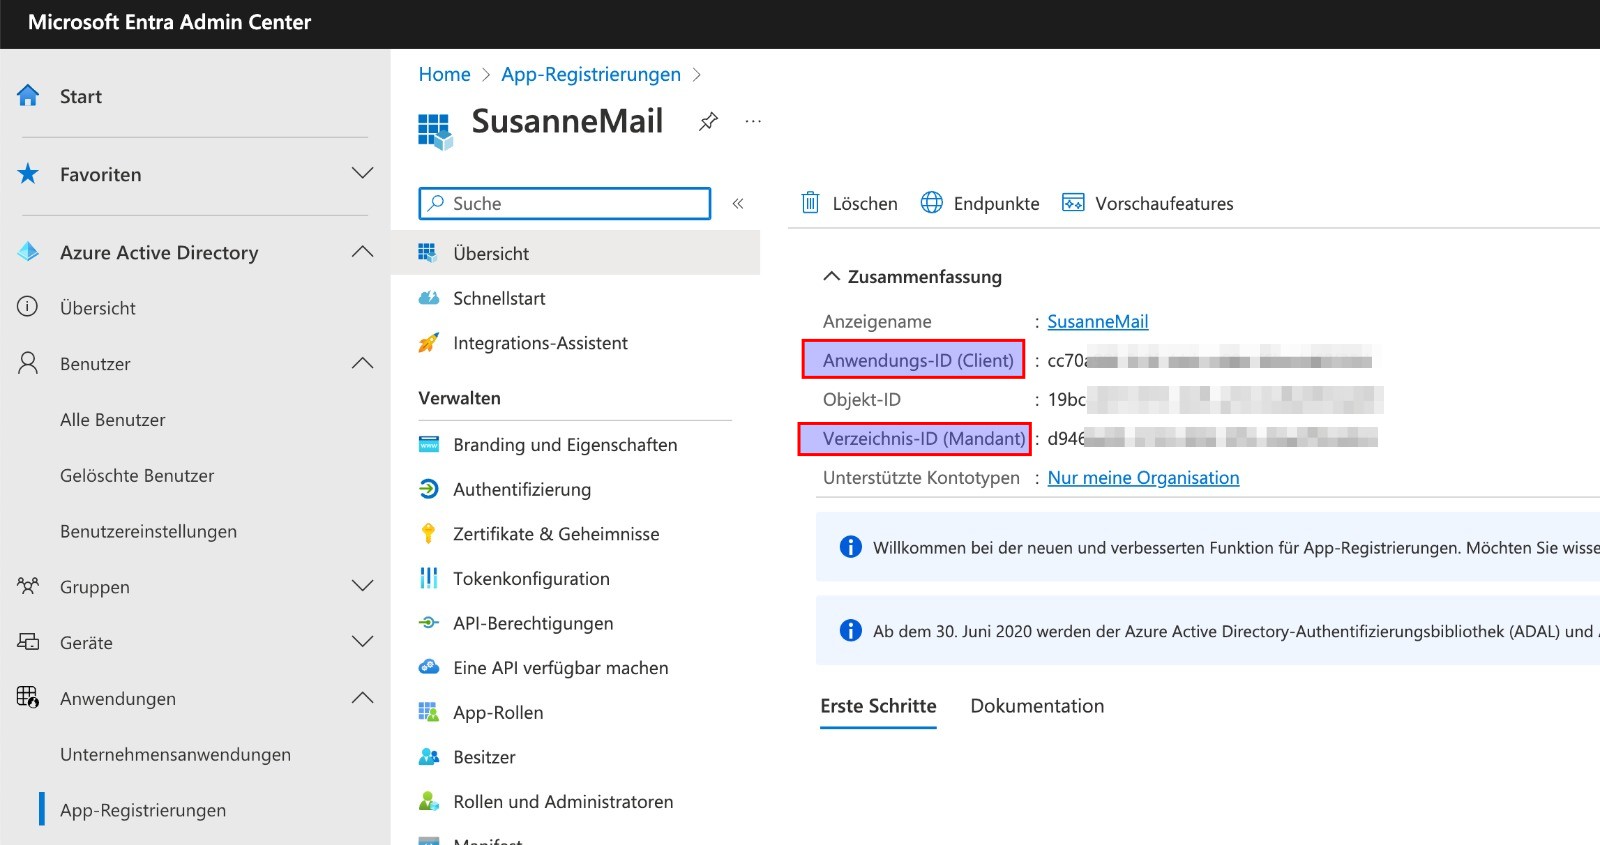1600x845 pixels.
Task: Collapse the Zusammenfassung section
Action: click(x=831, y=277)
